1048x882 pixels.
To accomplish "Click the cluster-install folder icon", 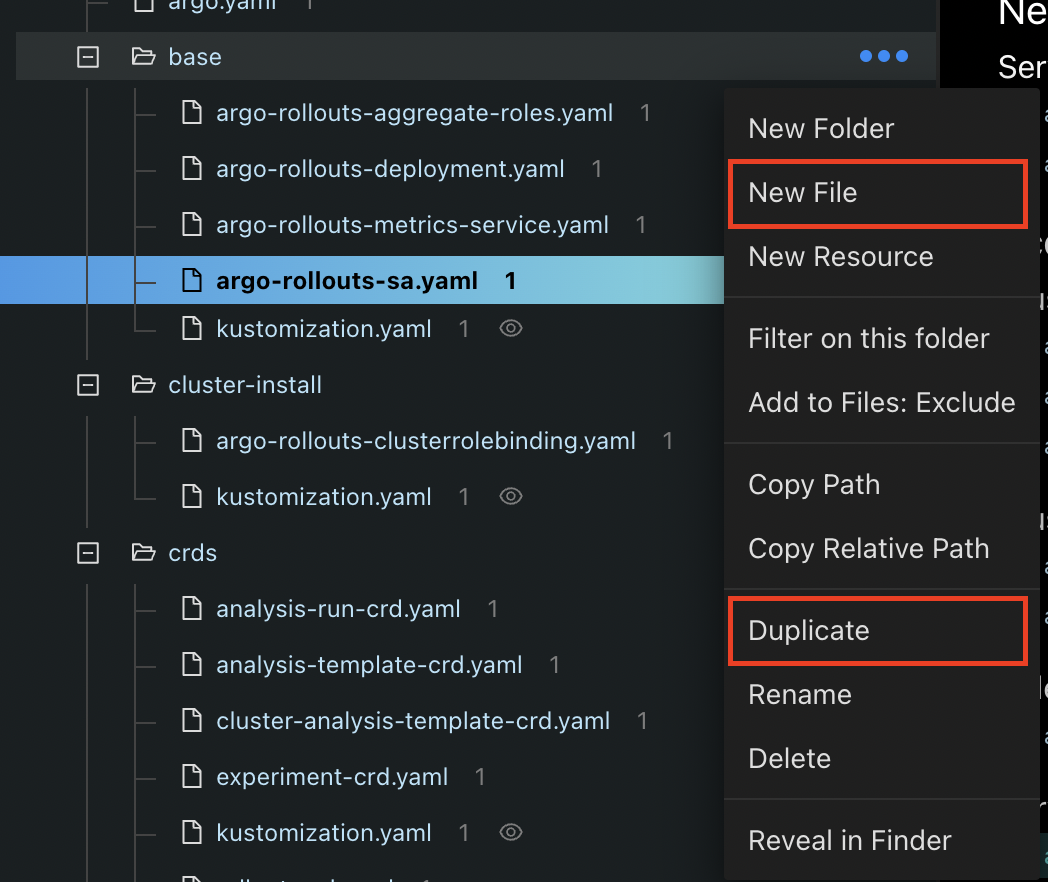I will click(x=143, y=384).
